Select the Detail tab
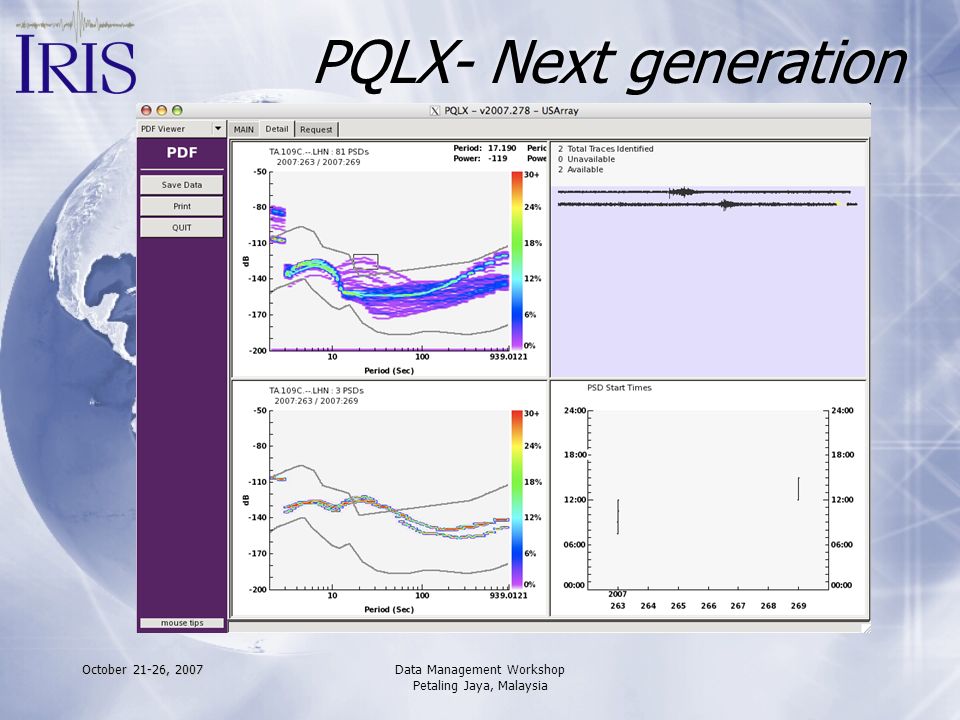The height and width of the screenshot is (720, 960). coord(277,129)
